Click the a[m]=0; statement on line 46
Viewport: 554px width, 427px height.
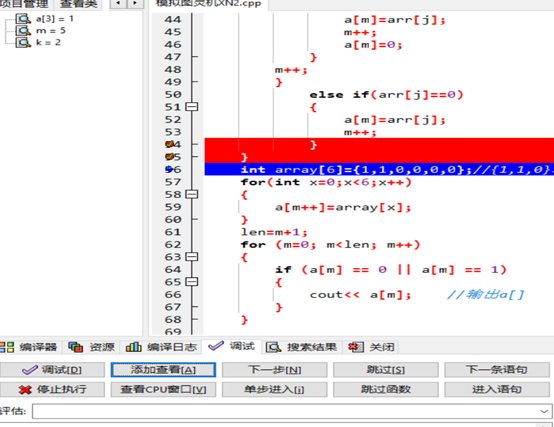(x=373, y=45)
